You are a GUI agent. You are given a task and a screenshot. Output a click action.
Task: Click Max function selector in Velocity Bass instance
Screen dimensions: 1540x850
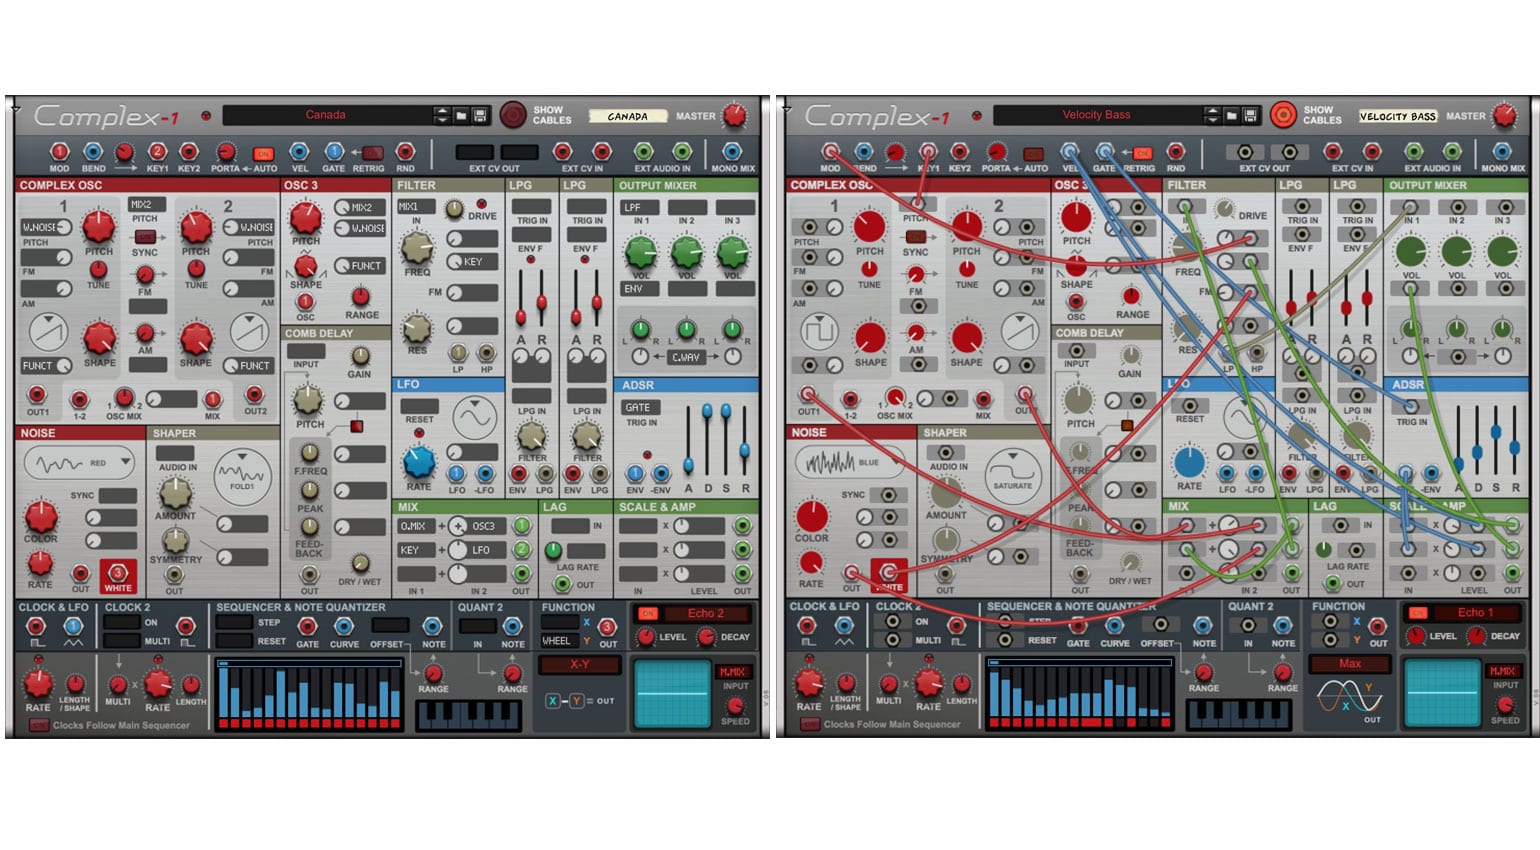tap(1350, 664)
